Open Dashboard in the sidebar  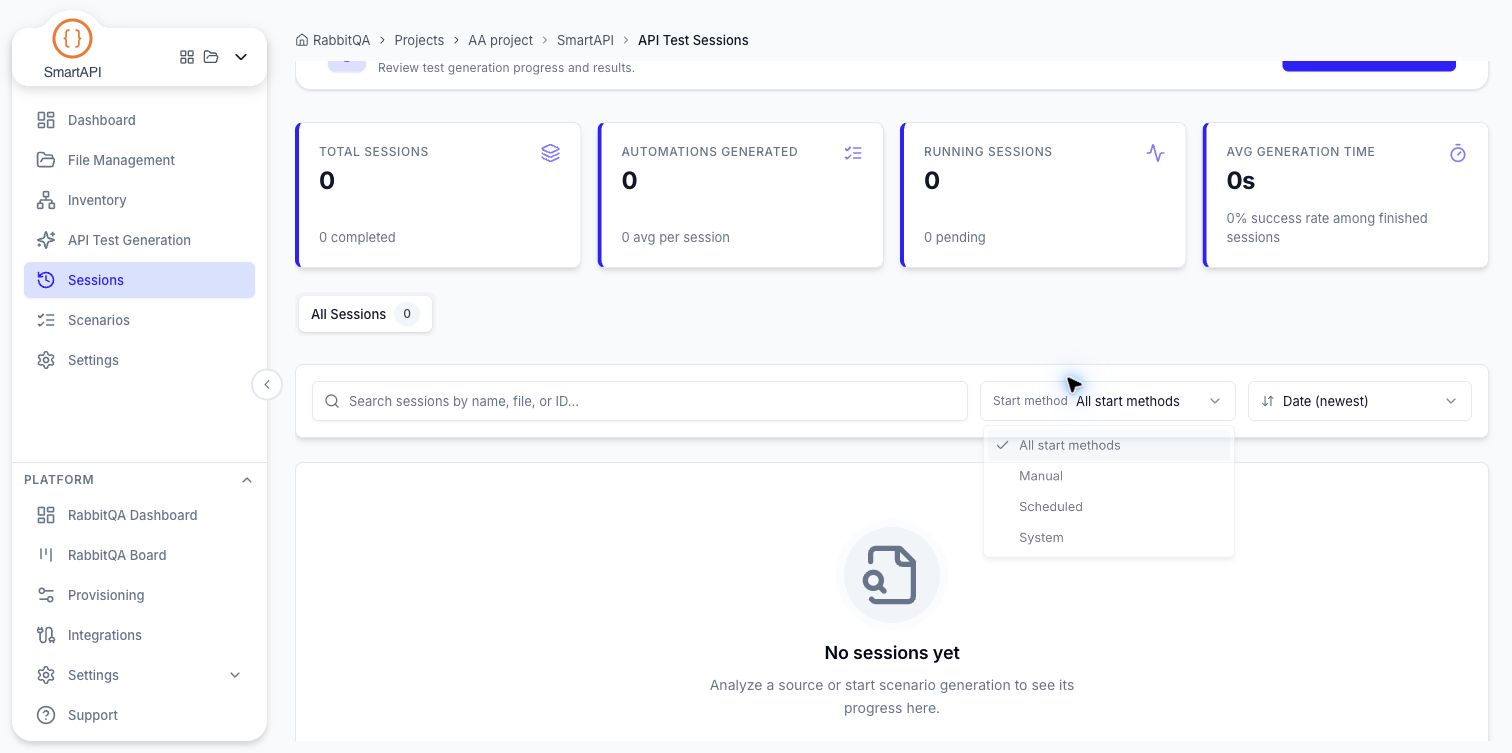click(139, 120)
